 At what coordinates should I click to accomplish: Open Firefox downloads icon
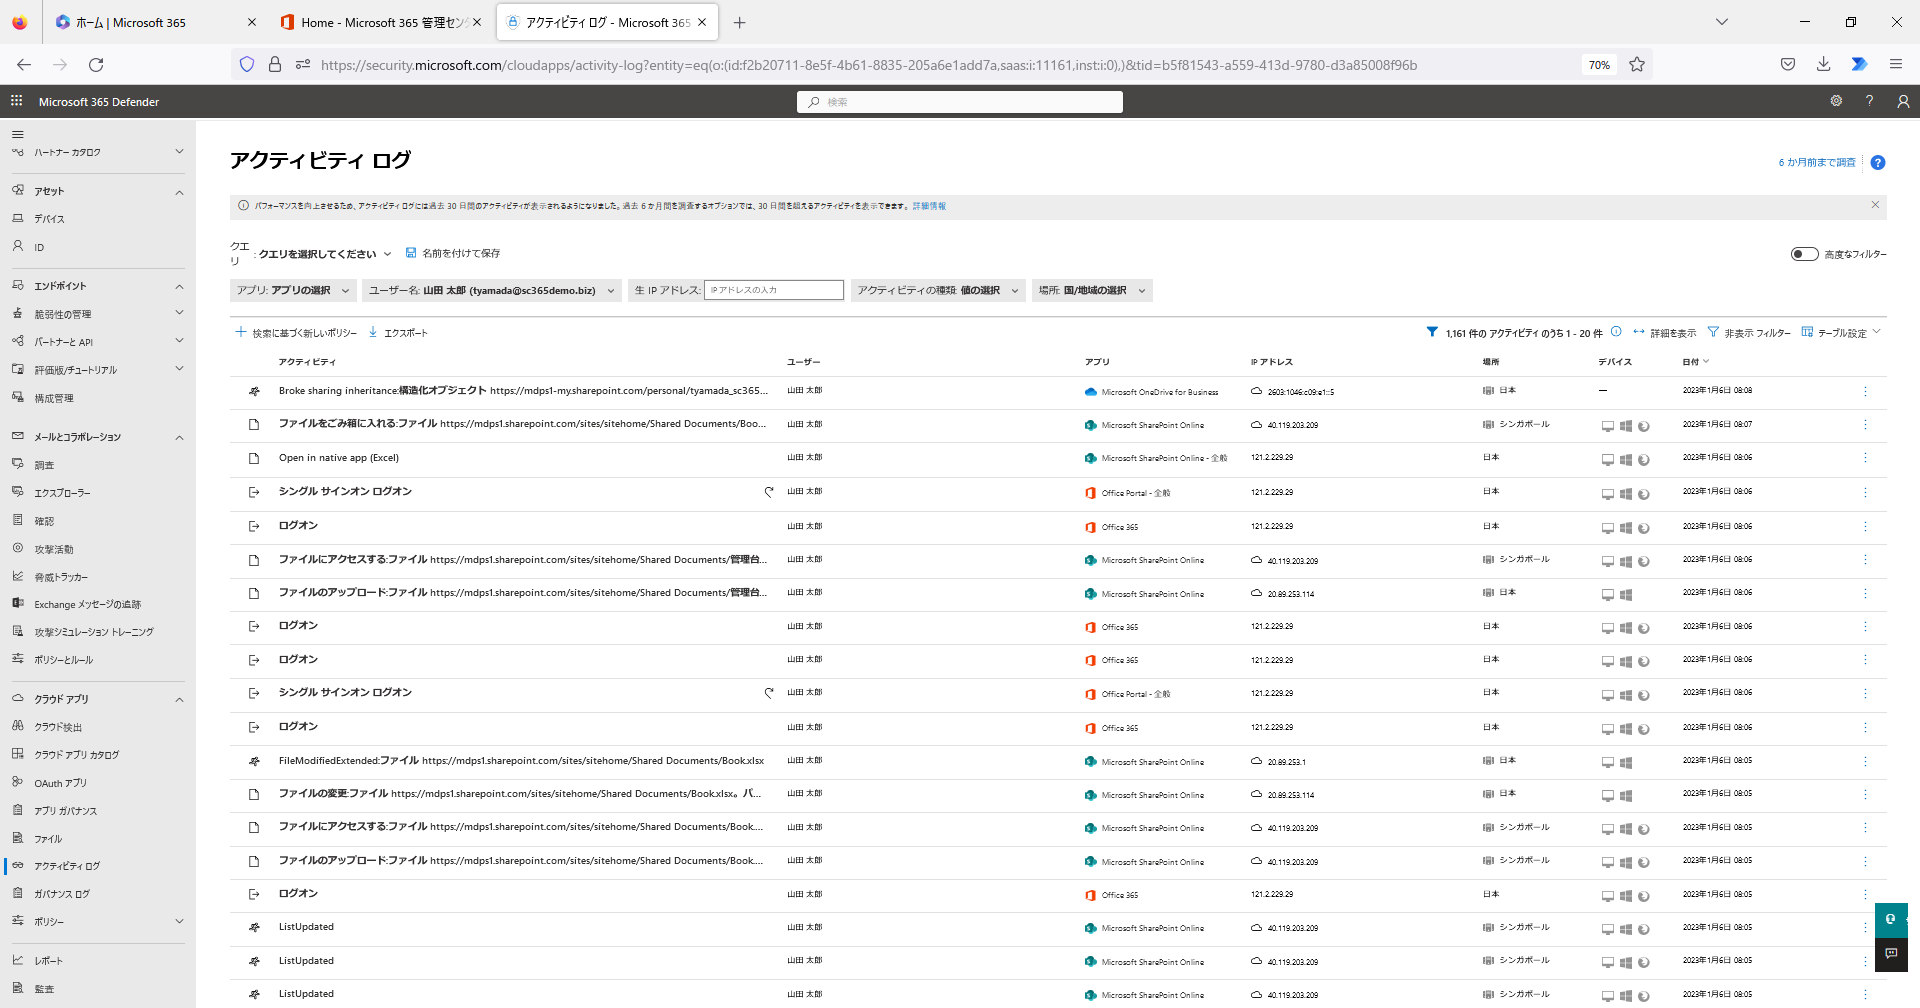click(x=1823, y=65)
